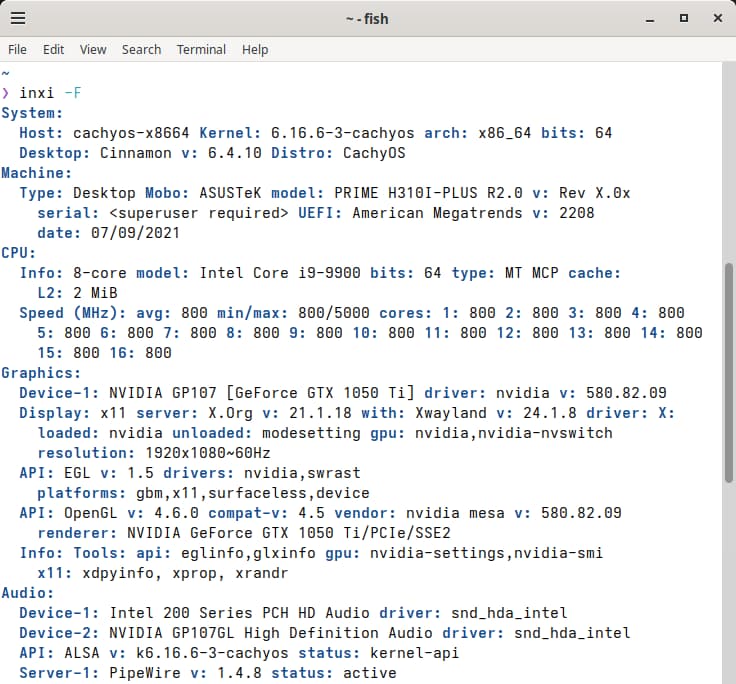Click 'OpenGL' API name
Viewport: 736px width, 684px height.
pyautogui.click(x=91, y=513)
